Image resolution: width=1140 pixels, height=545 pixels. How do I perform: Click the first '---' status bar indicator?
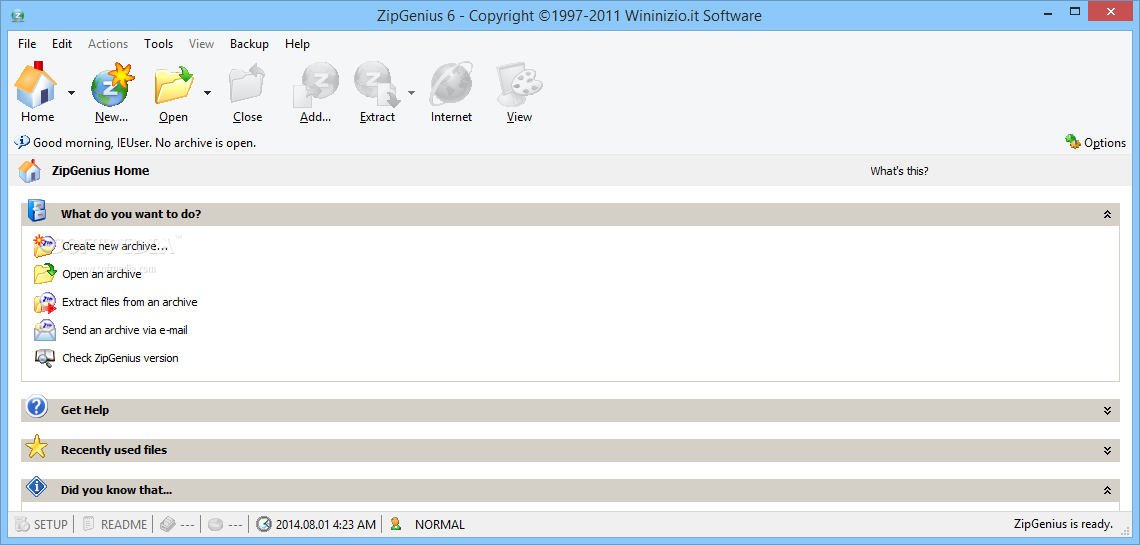pos(177,524)
